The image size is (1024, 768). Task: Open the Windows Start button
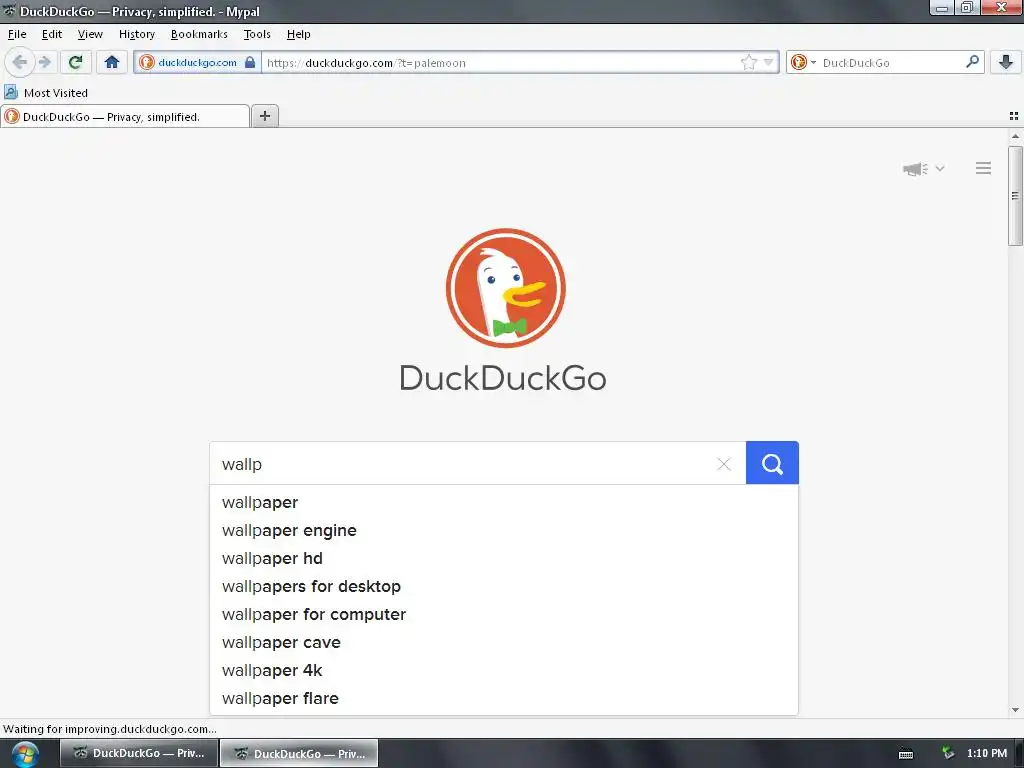25,754
